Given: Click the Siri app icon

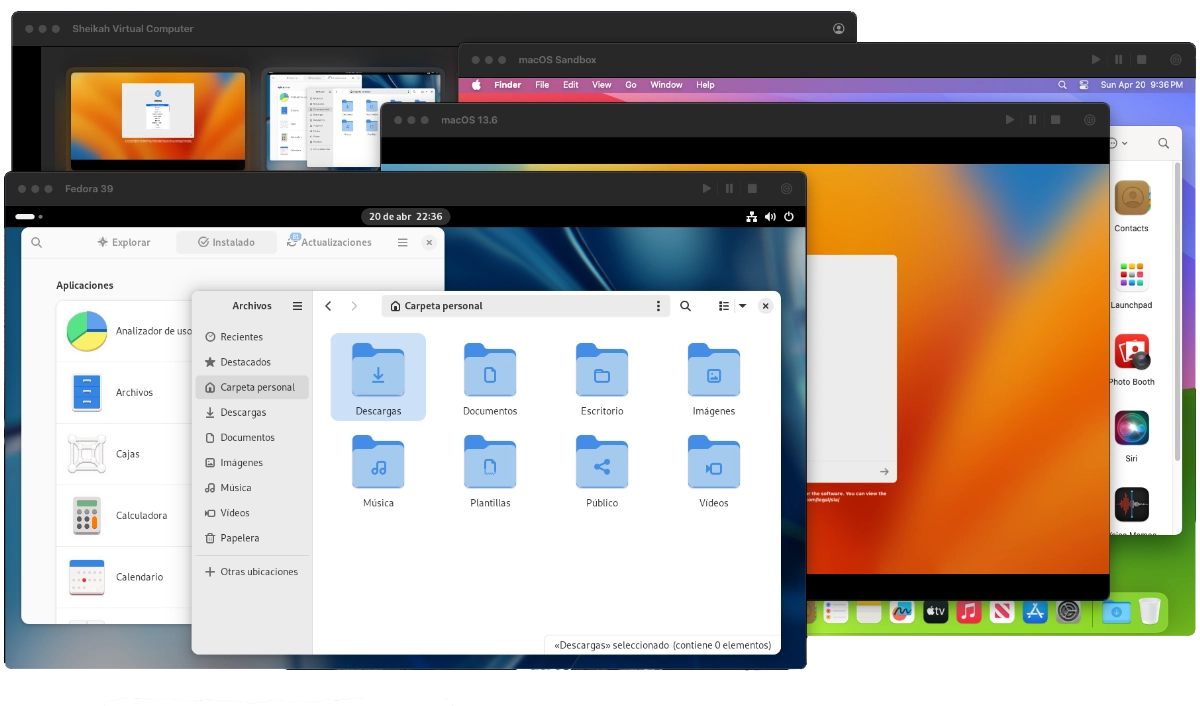Looking at the screenshot, I should (1131, 428).
